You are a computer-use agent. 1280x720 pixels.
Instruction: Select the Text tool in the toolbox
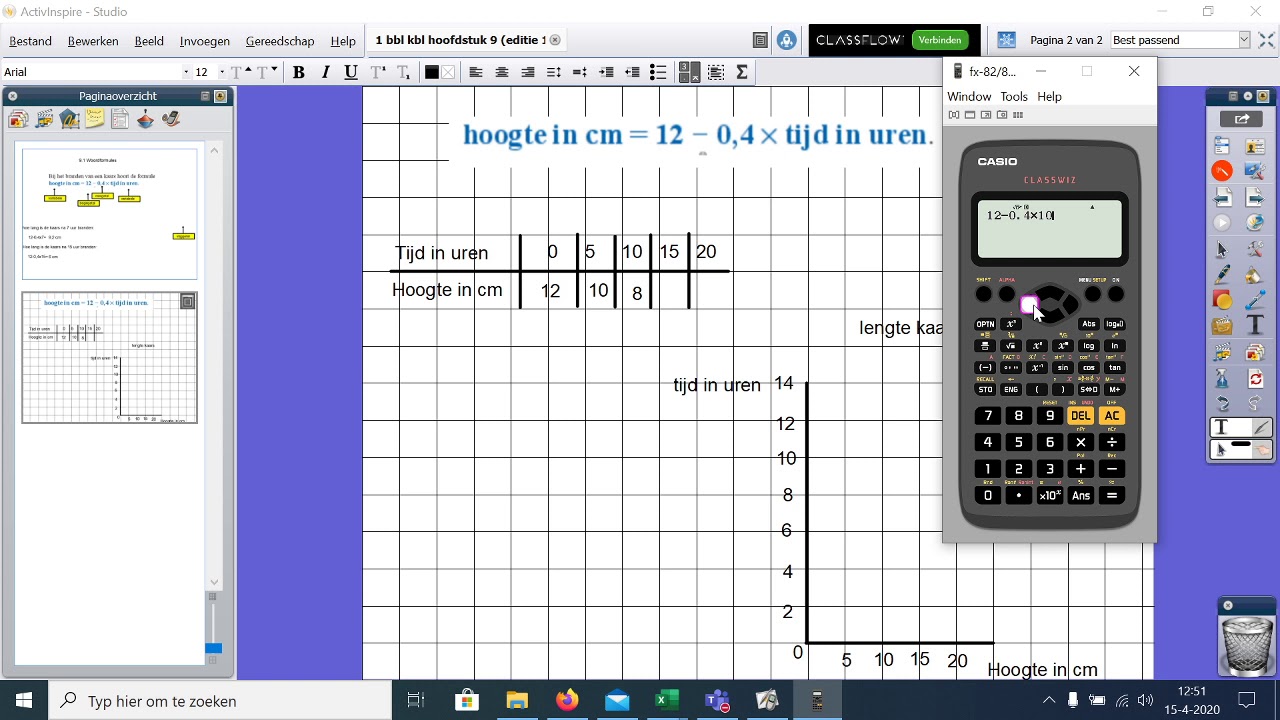tap(1255, 326)
